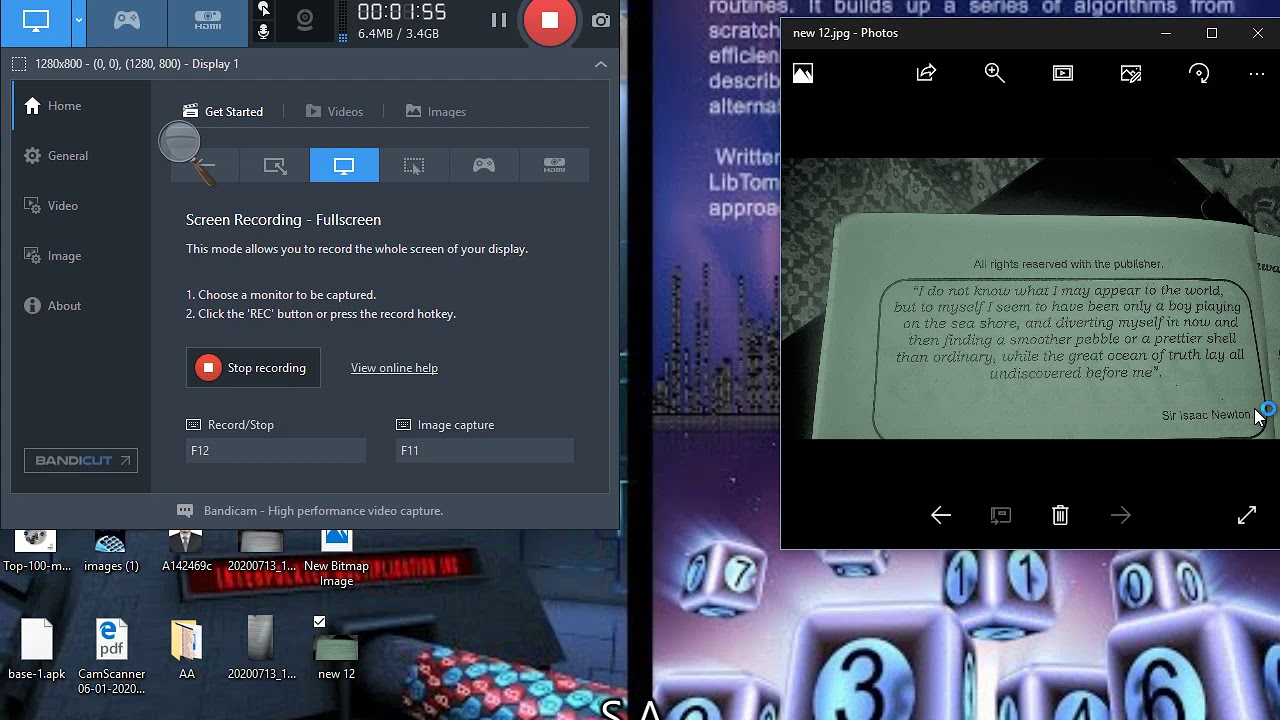Select the around mouse recording mode

[414, 166]
